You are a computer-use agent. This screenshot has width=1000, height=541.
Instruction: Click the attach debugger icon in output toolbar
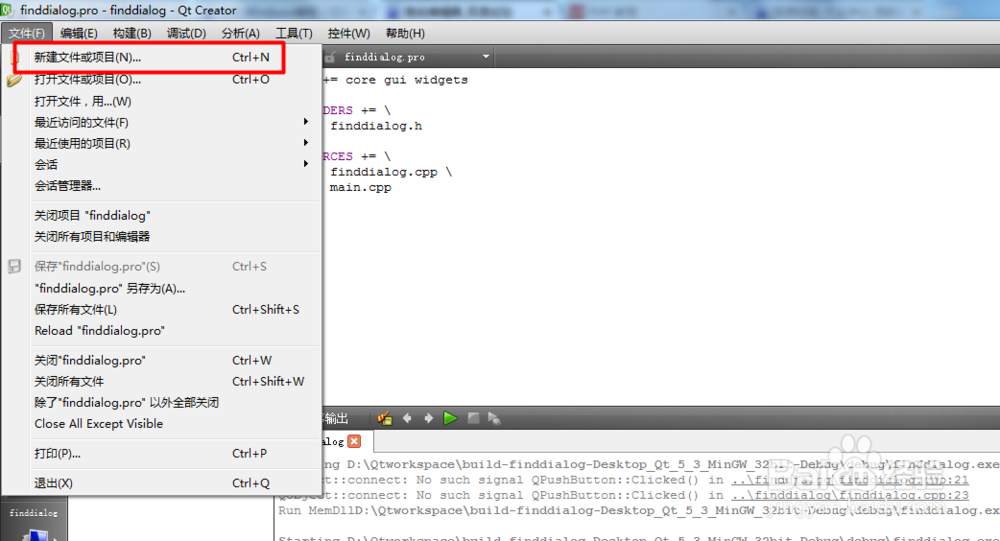[x=494, y=419]
